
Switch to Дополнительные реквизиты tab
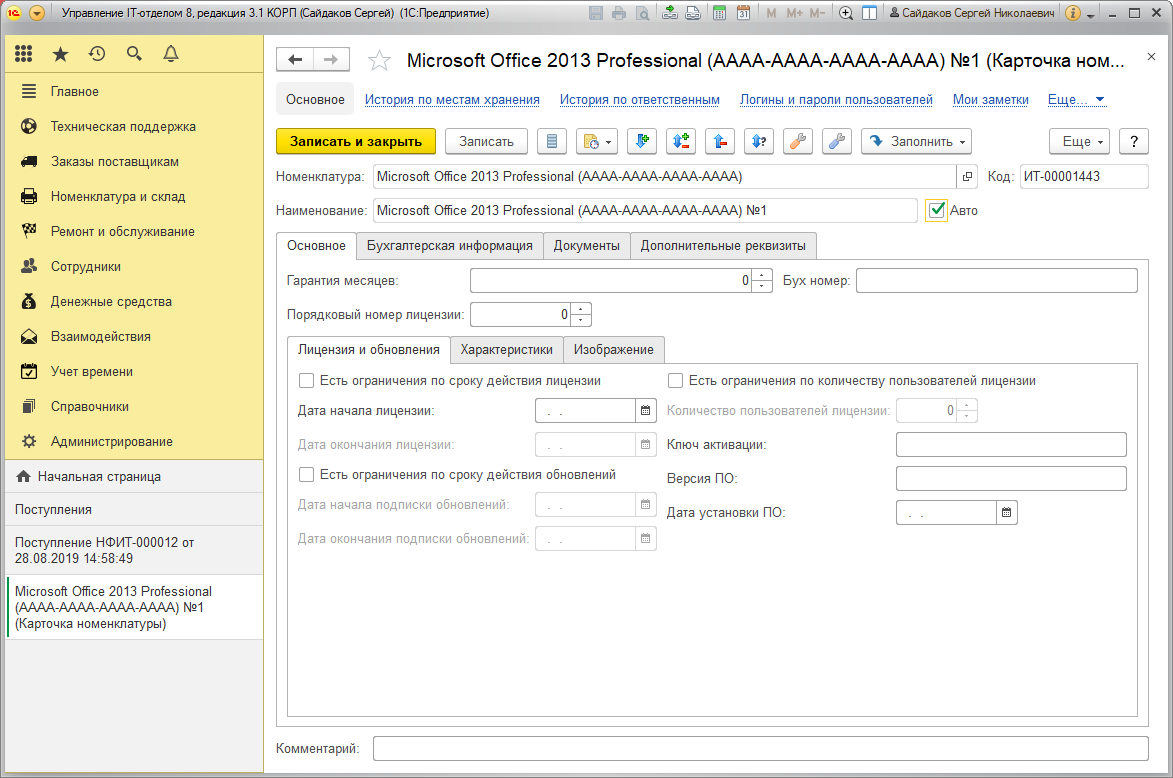(723, 245)
